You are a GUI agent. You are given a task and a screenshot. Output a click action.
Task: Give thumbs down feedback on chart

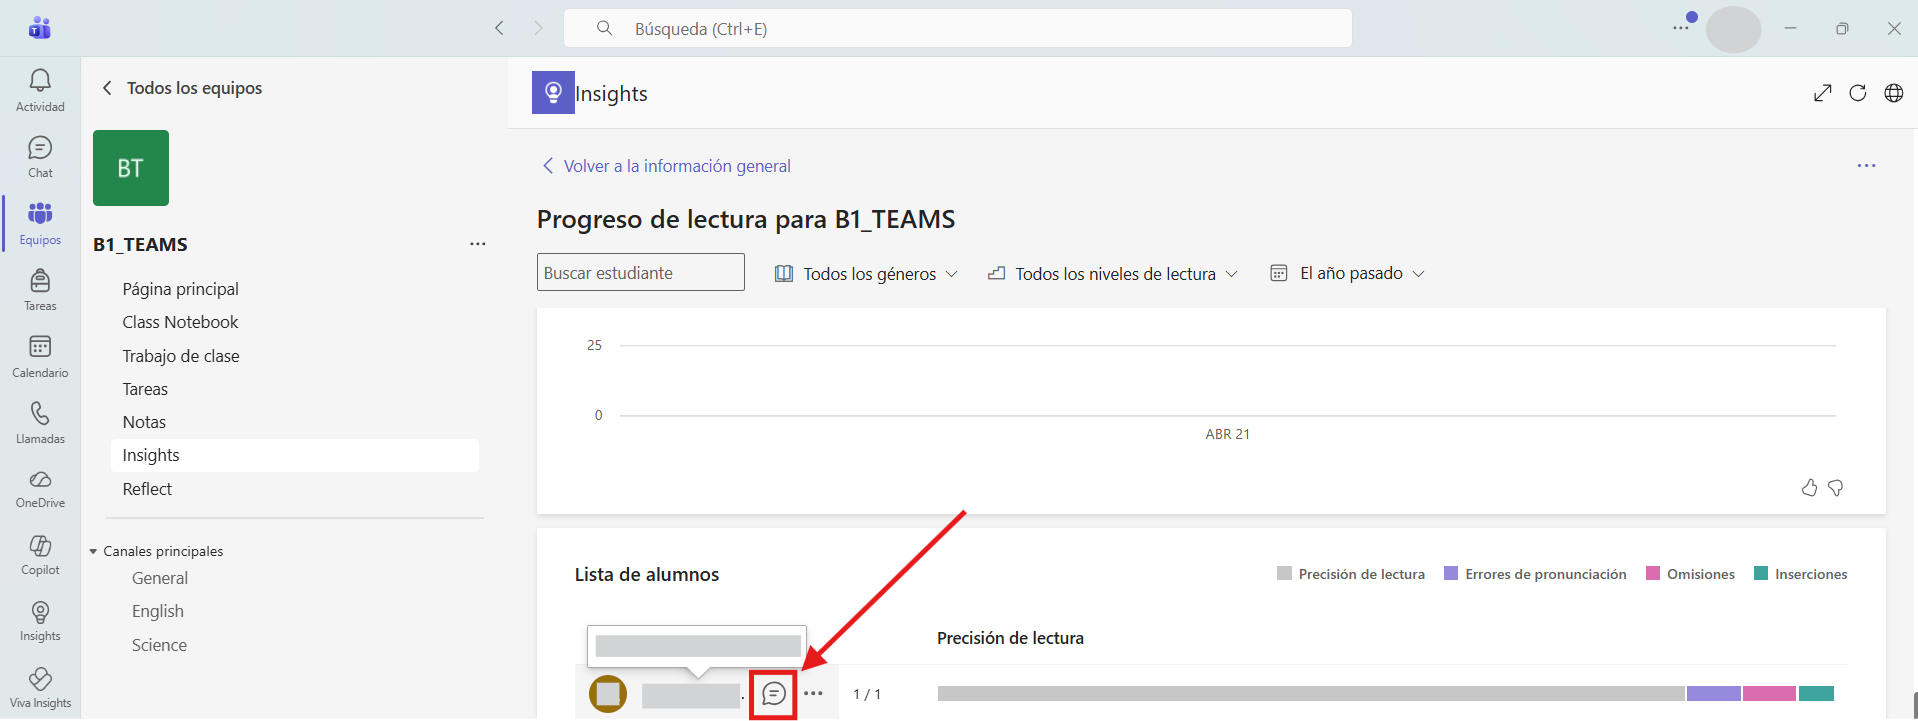tap(1836, 488)
